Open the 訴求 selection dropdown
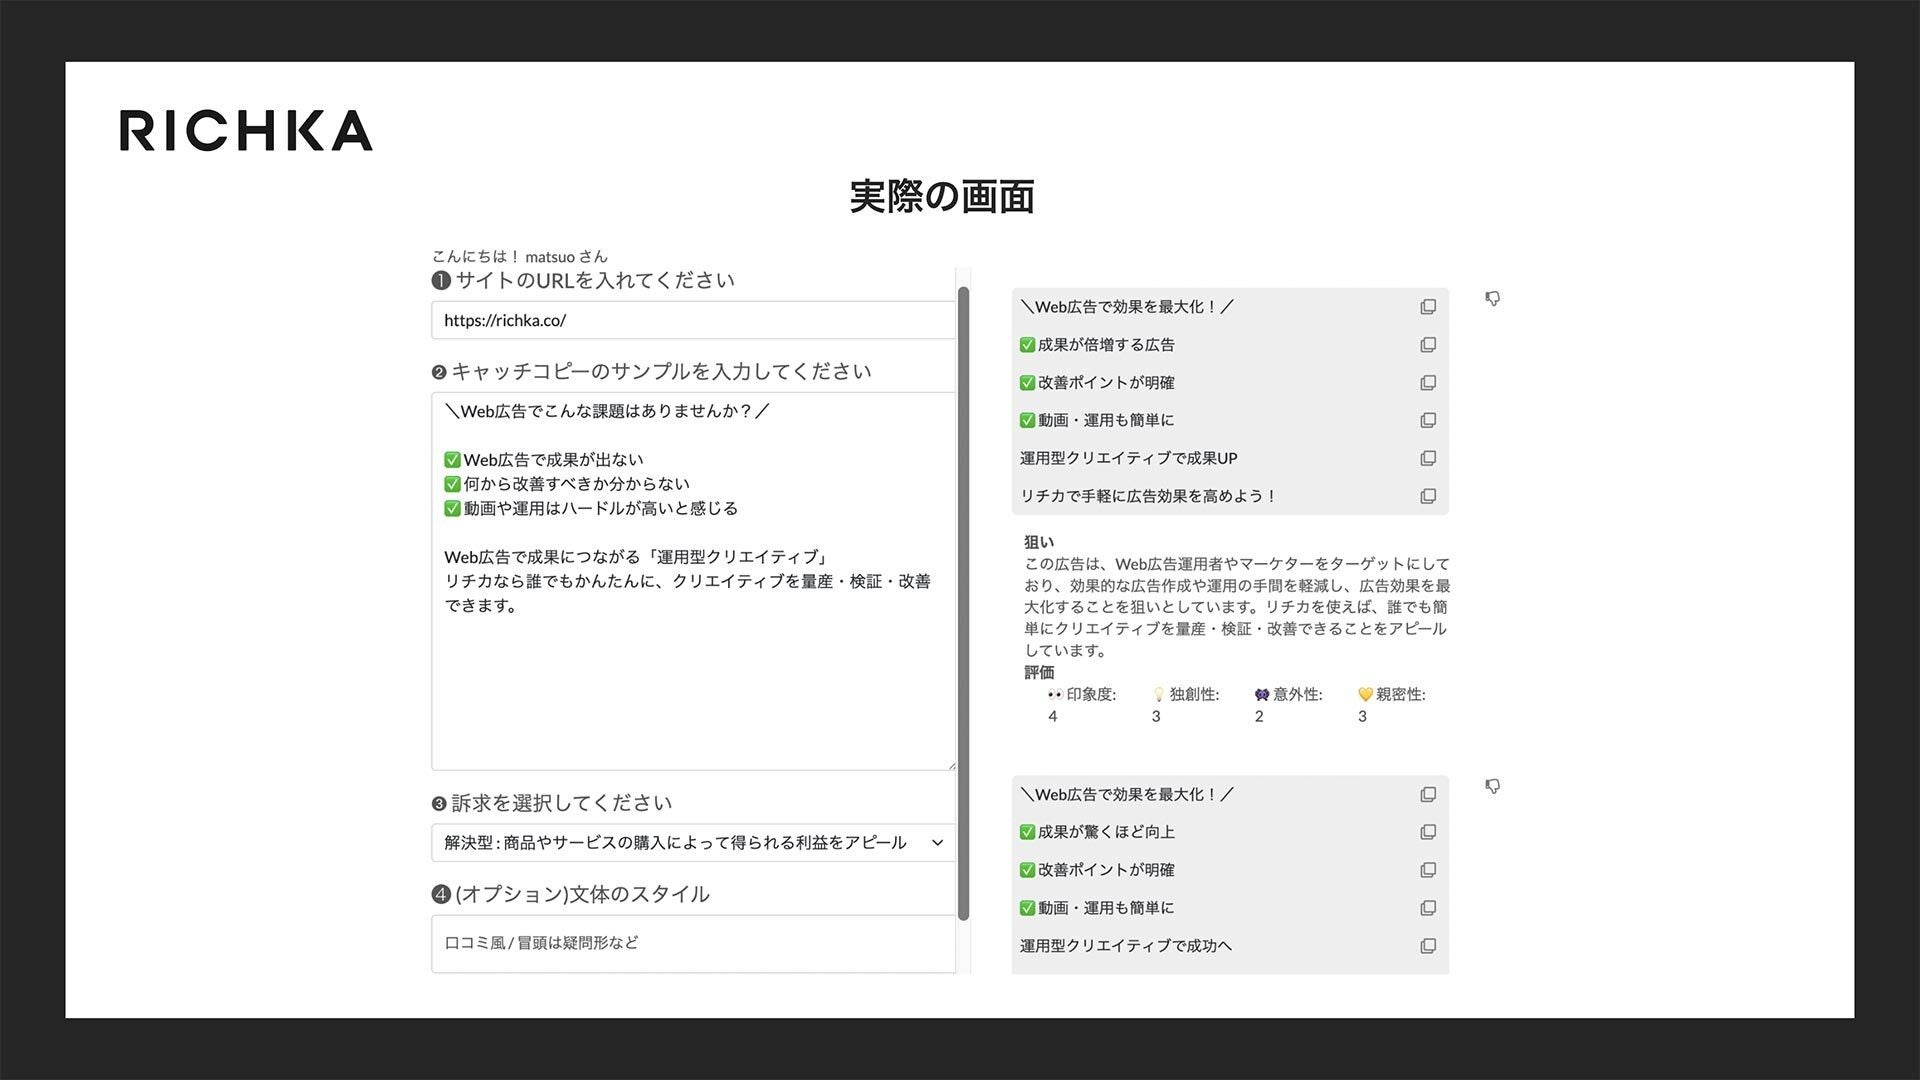 pos(680,843)
